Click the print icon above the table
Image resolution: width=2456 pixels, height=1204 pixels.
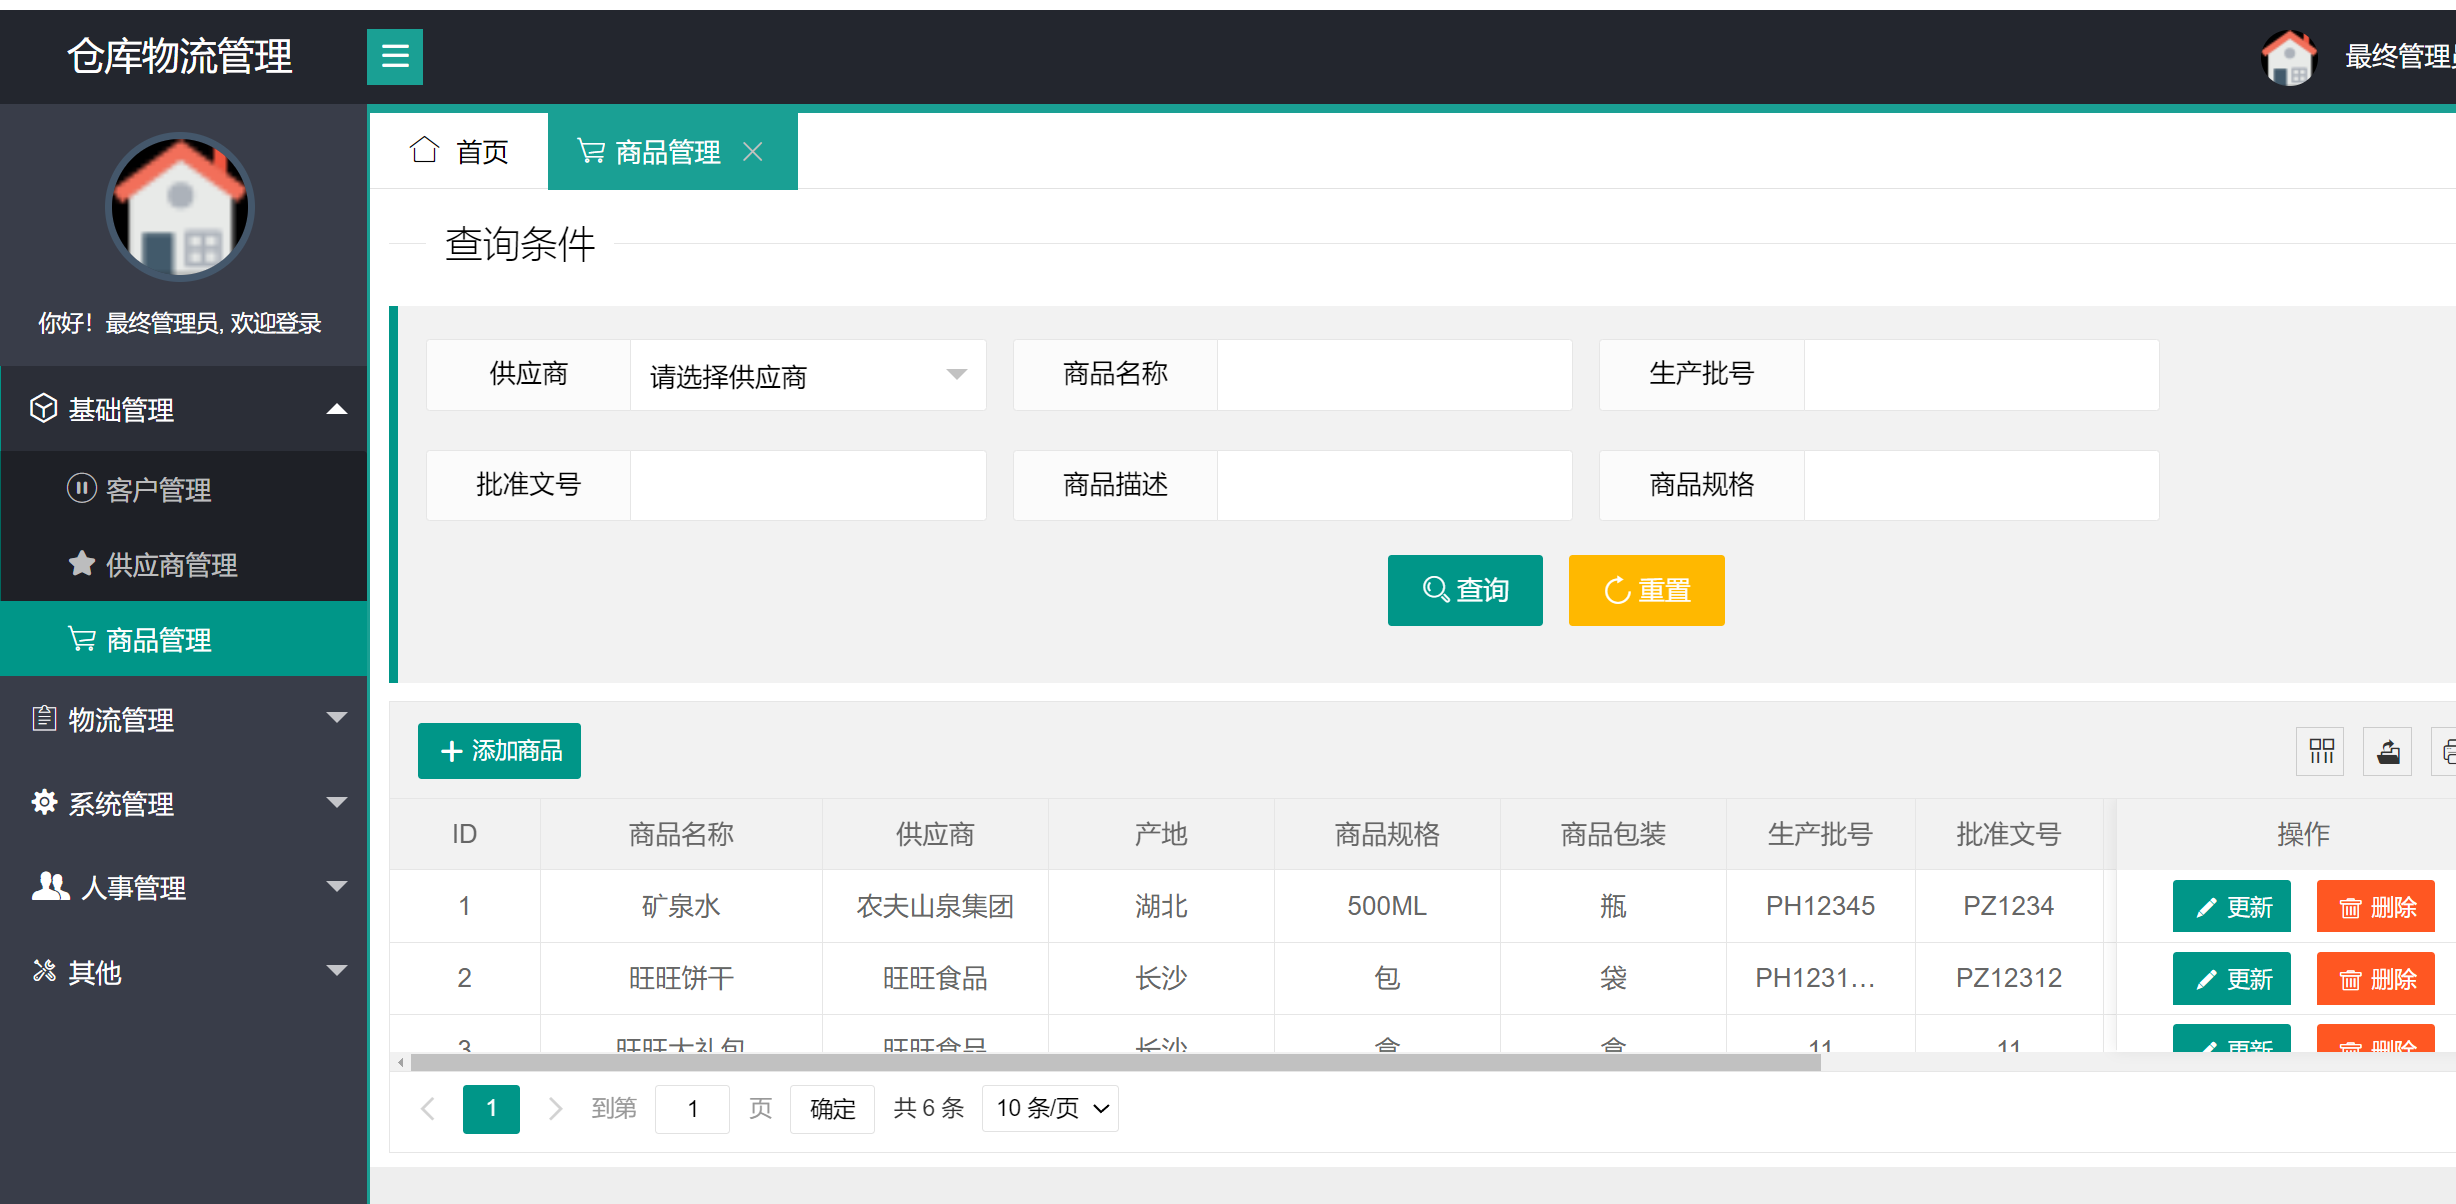[2448, 751]
